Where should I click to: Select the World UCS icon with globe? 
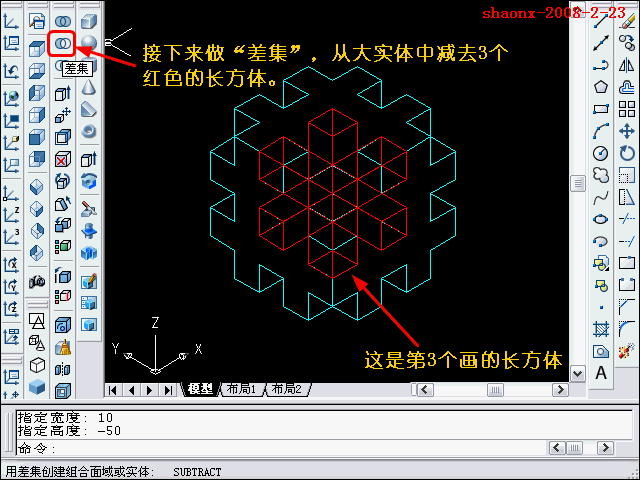coord(11,98)
